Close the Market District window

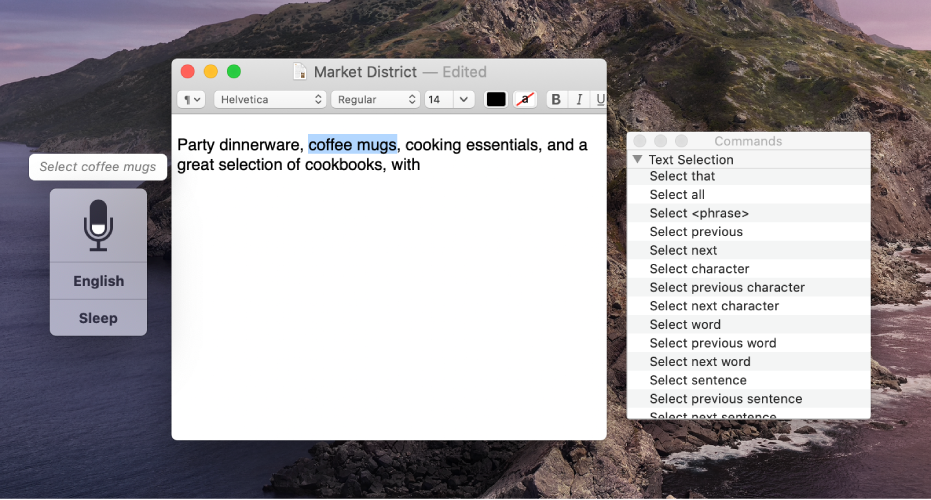pyautogui.click(x=188, y=72)
